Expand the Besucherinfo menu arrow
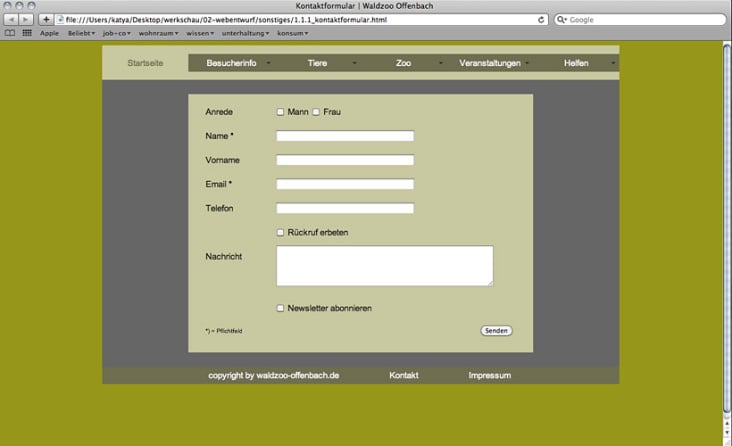The width and height of the screenshot is (732, 446). coord(268,63)
